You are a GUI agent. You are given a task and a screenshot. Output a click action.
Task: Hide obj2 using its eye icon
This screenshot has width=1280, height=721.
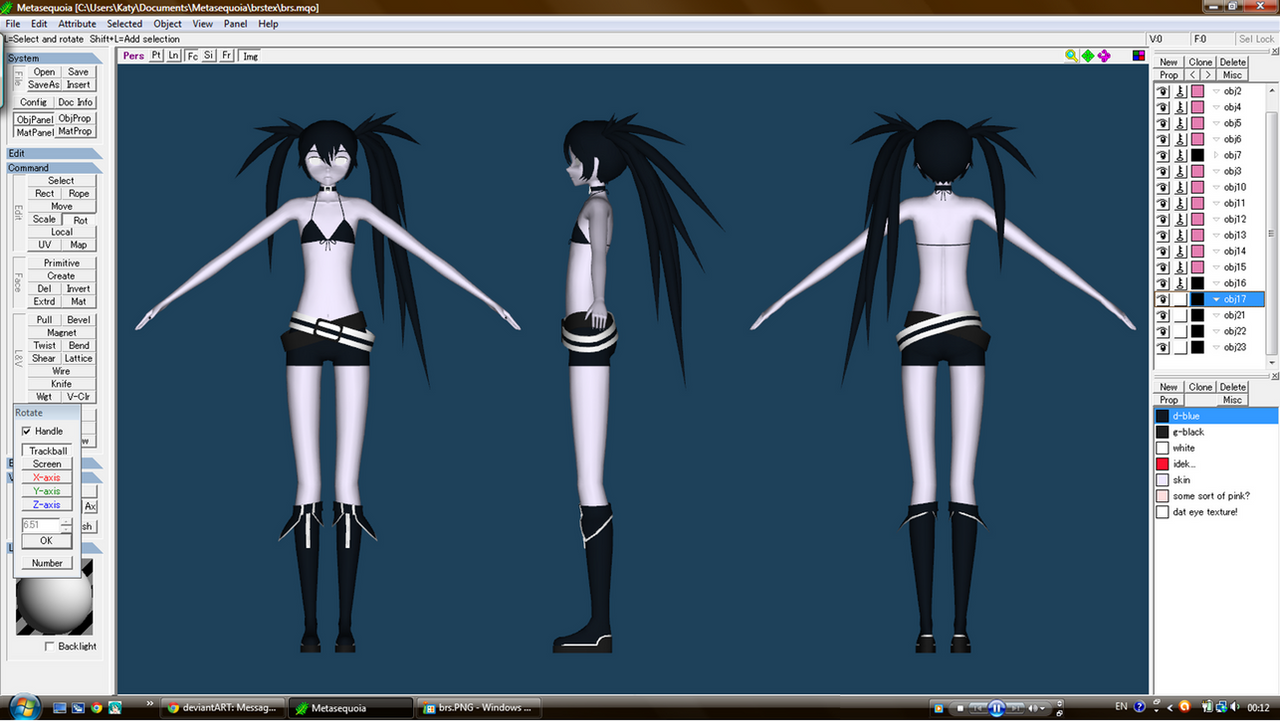point(1163,91)
